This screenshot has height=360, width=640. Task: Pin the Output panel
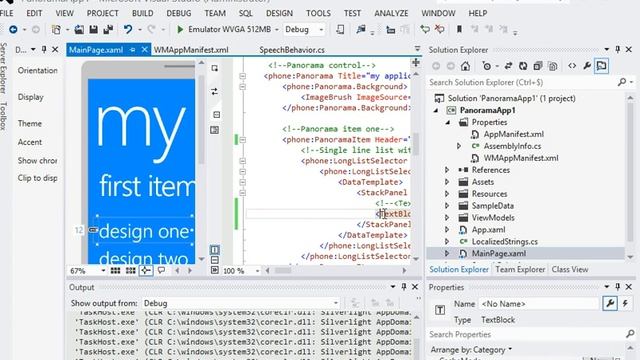click(x=404, y=287)
